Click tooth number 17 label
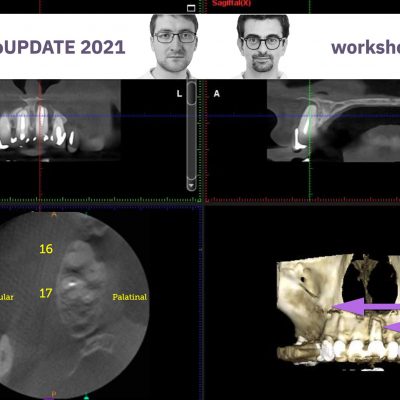Image resolution: width=400 pixels, height=400 pixels. pos(46,293)
